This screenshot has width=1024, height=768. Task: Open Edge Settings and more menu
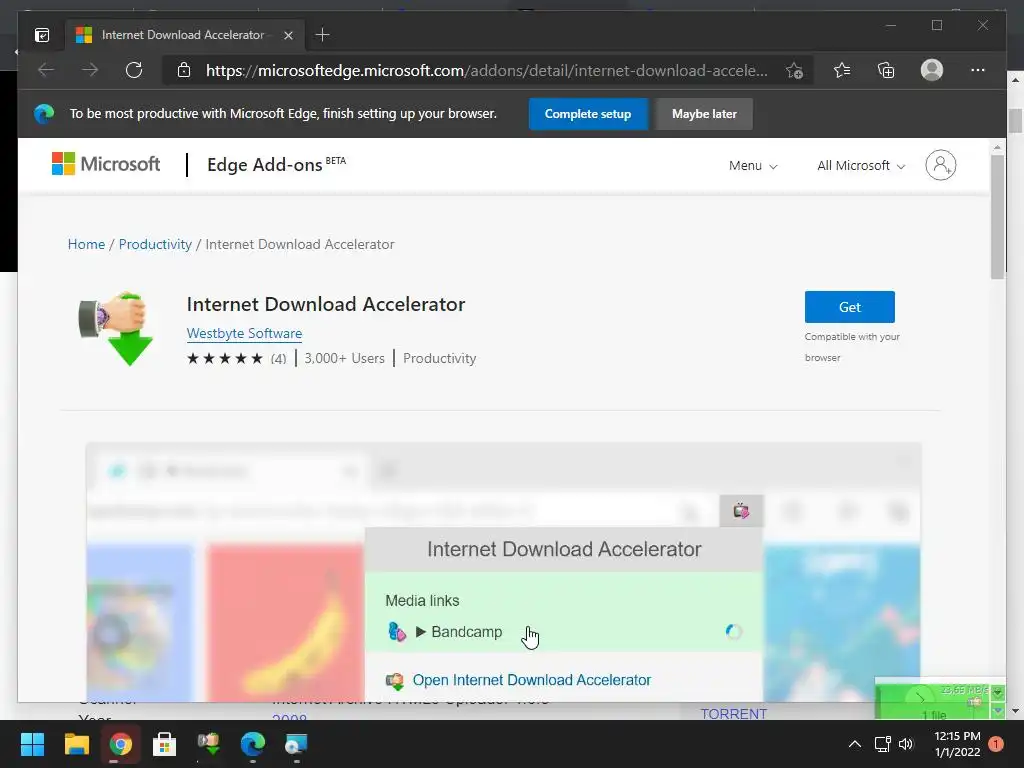978,70
